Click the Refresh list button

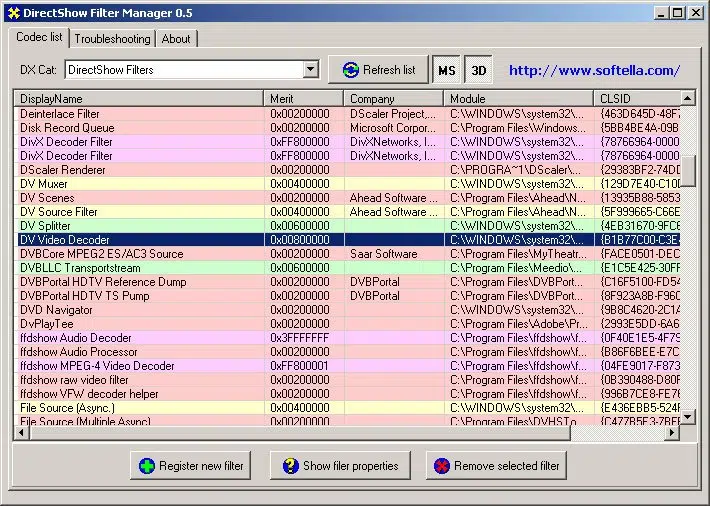[378, 70]
